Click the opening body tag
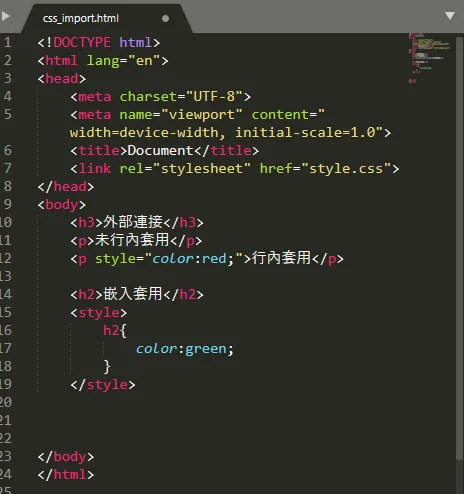This screenshot has height=494, width=464. (62, 205)
